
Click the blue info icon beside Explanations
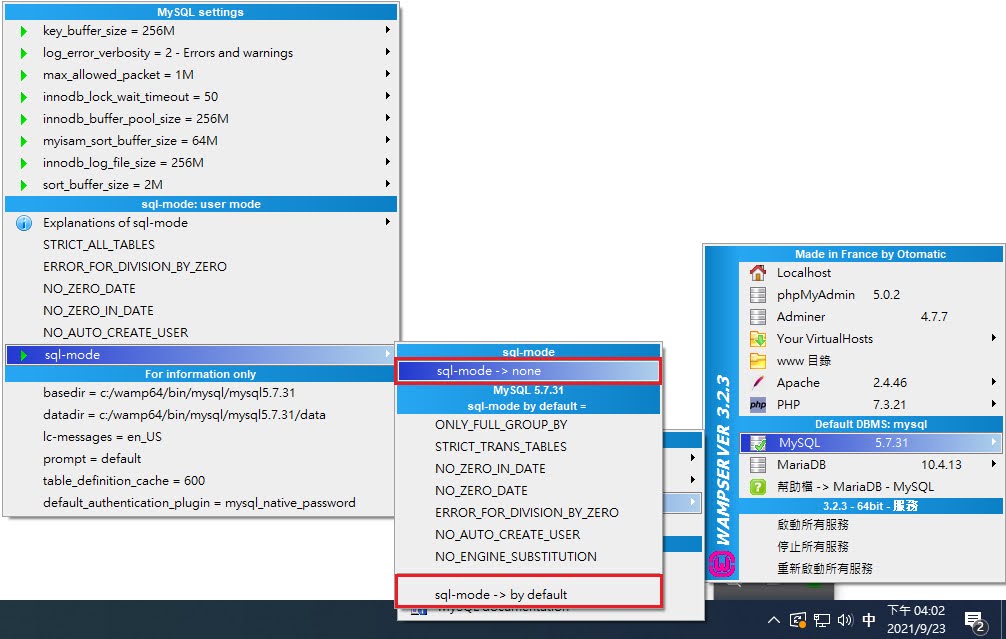24,223
